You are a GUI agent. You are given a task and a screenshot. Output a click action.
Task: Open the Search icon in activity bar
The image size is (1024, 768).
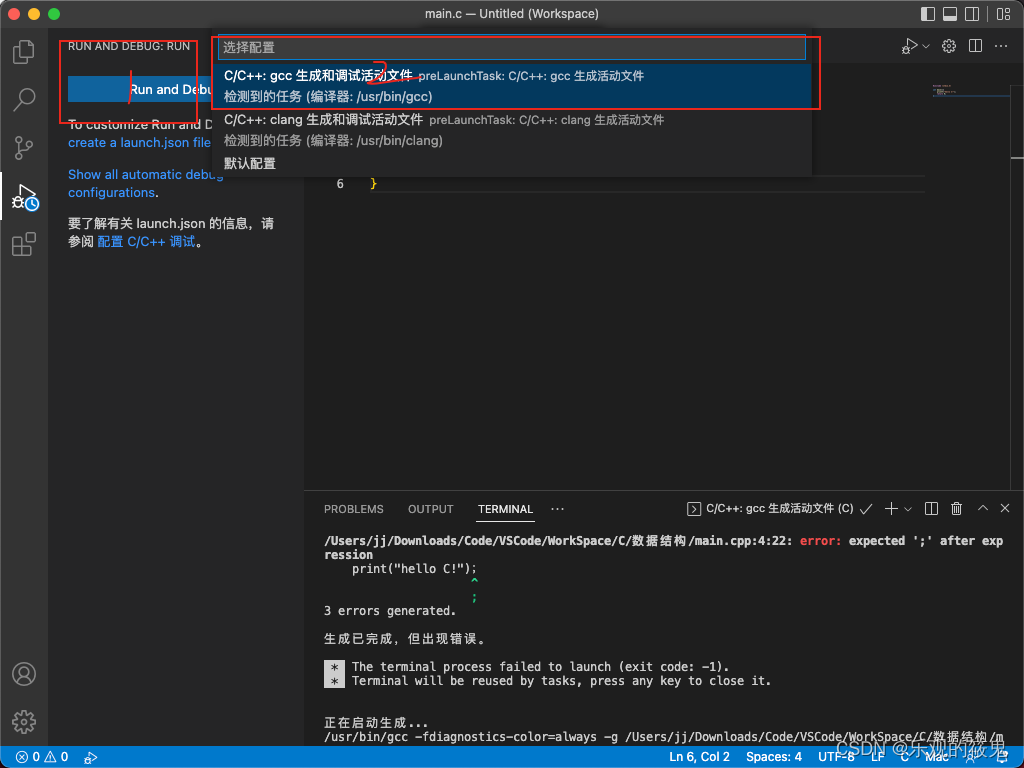23,100
